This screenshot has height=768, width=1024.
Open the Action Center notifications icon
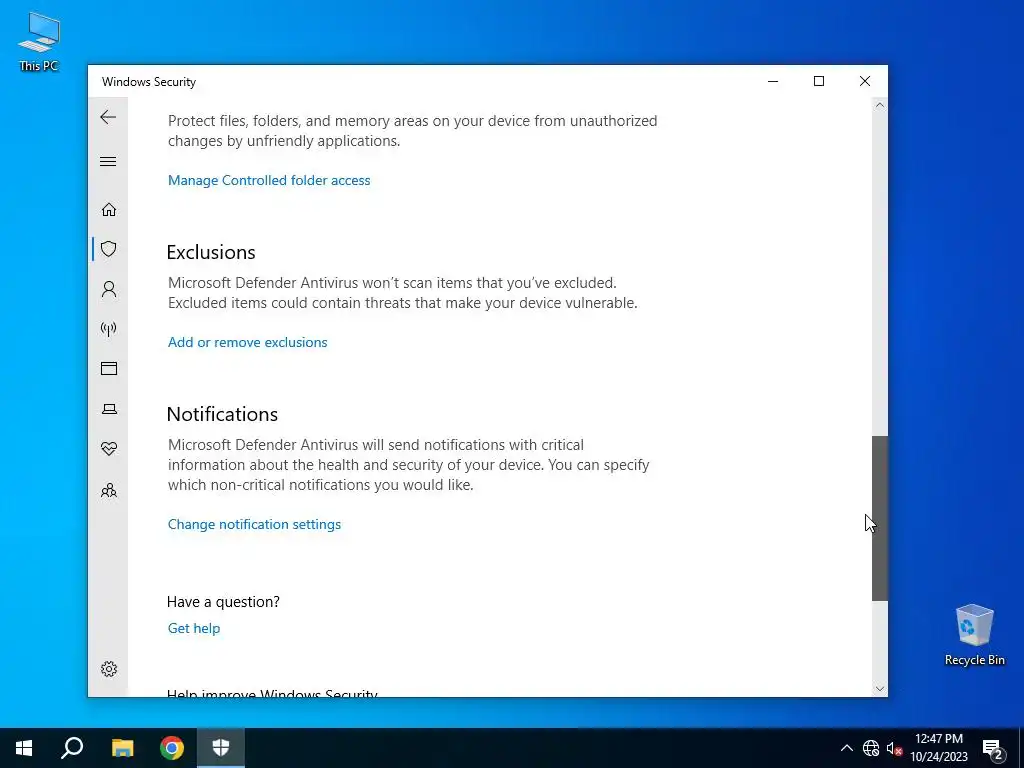[x=993, y=748]
